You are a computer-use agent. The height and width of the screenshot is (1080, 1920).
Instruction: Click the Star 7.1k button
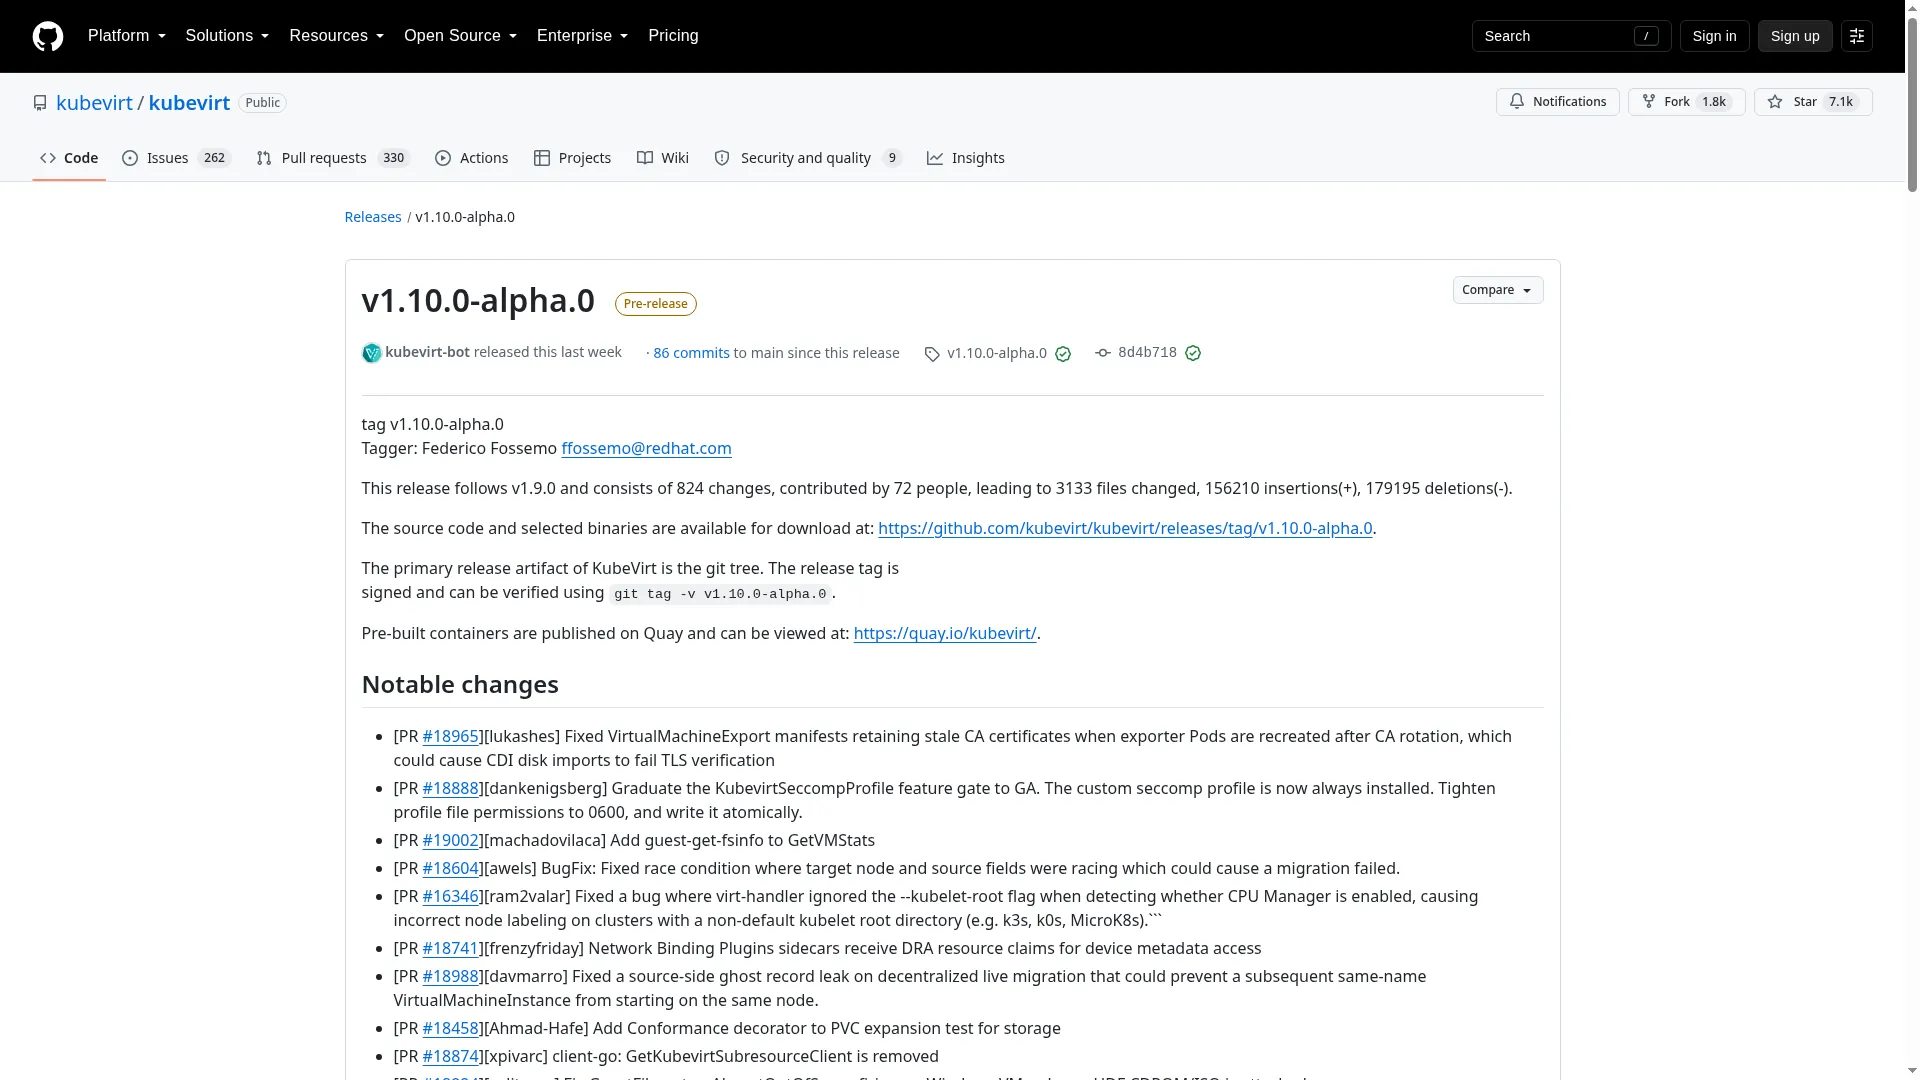1812,102
